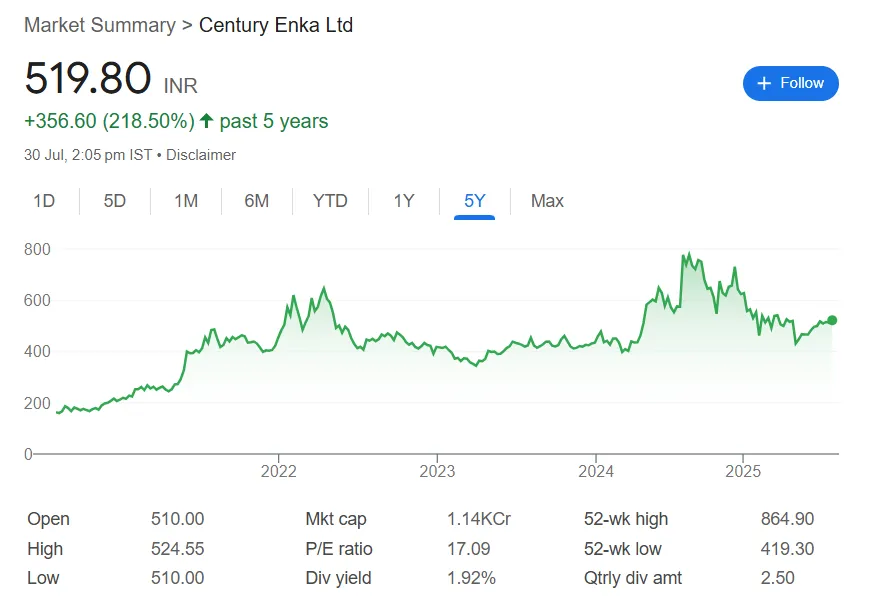
Task: Click the 400 y-axis label
Action: (37, 351)
